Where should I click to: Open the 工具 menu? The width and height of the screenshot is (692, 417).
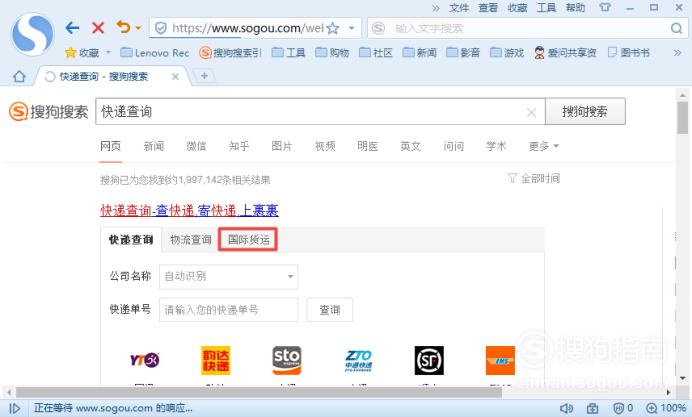(546, 8)
